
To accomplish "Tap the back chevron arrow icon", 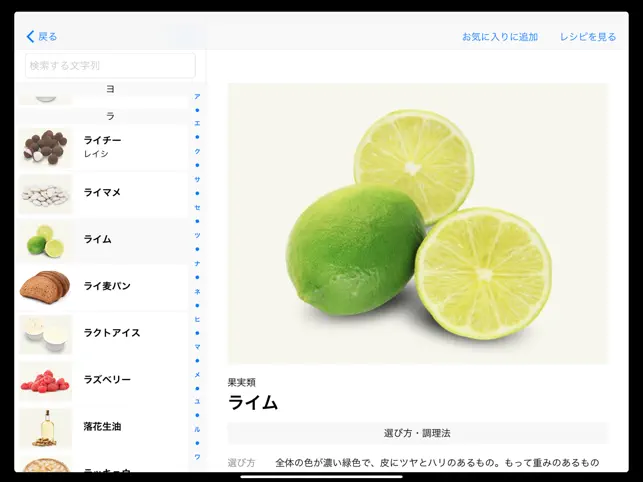I will point(30,37).
